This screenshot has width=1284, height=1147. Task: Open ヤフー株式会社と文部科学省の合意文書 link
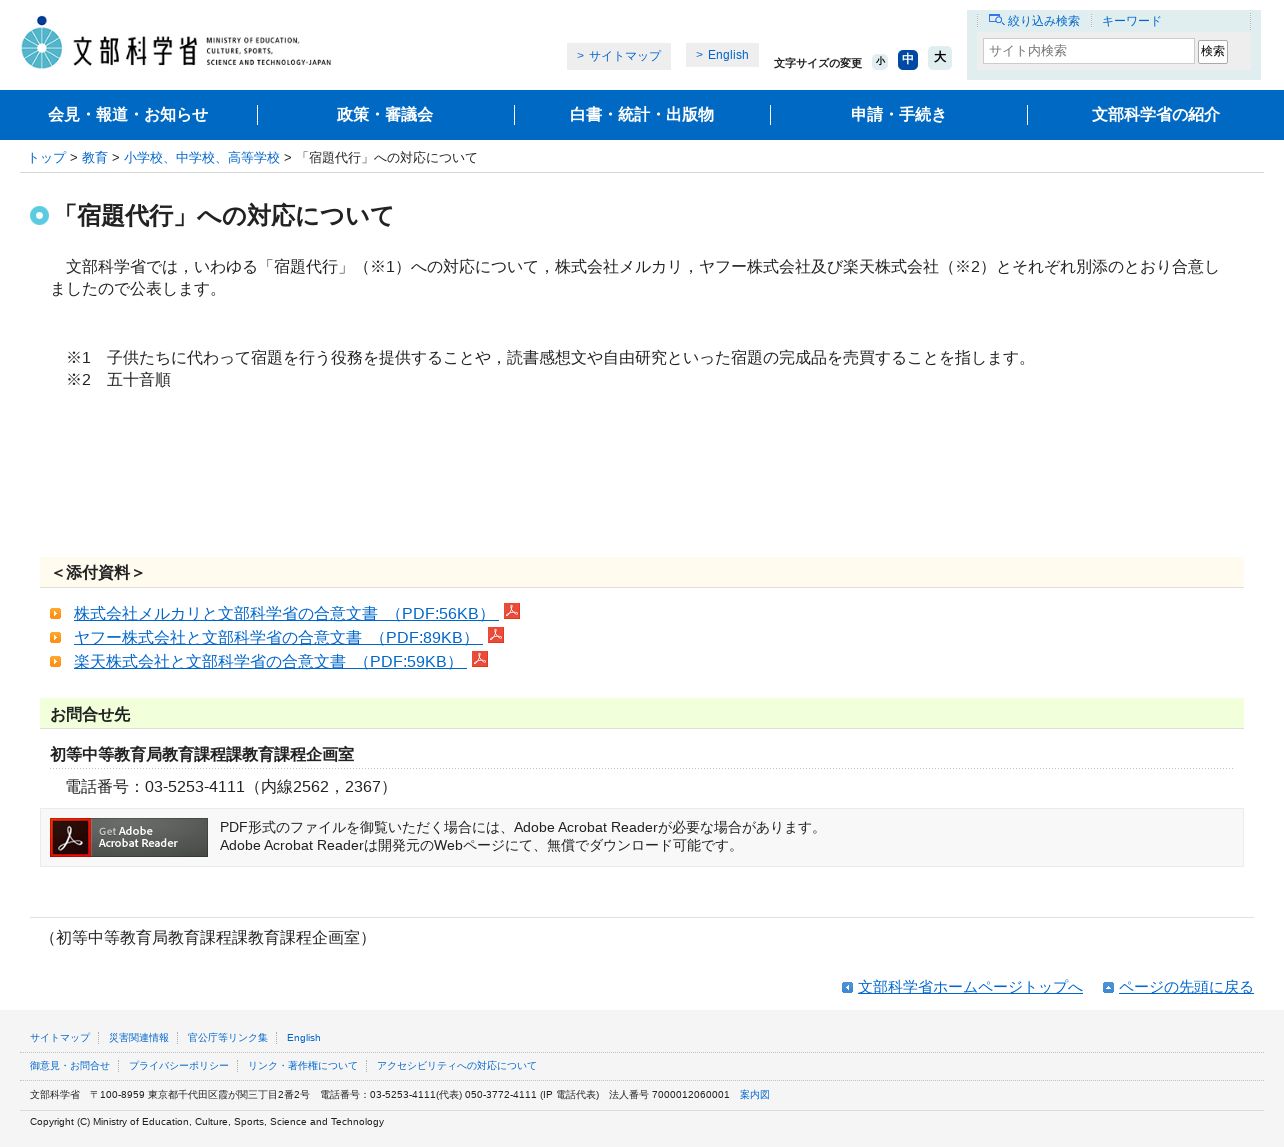(278, 638)
